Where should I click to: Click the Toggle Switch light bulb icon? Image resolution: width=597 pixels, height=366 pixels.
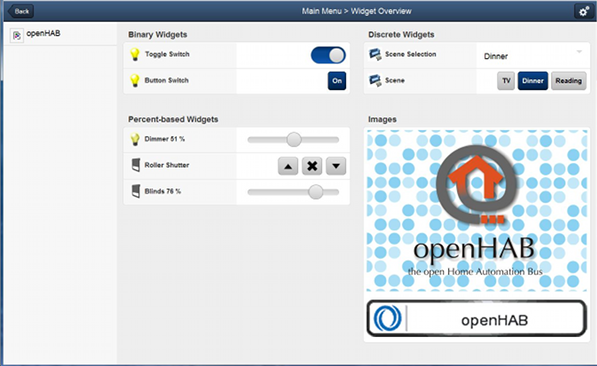(135, 54)
